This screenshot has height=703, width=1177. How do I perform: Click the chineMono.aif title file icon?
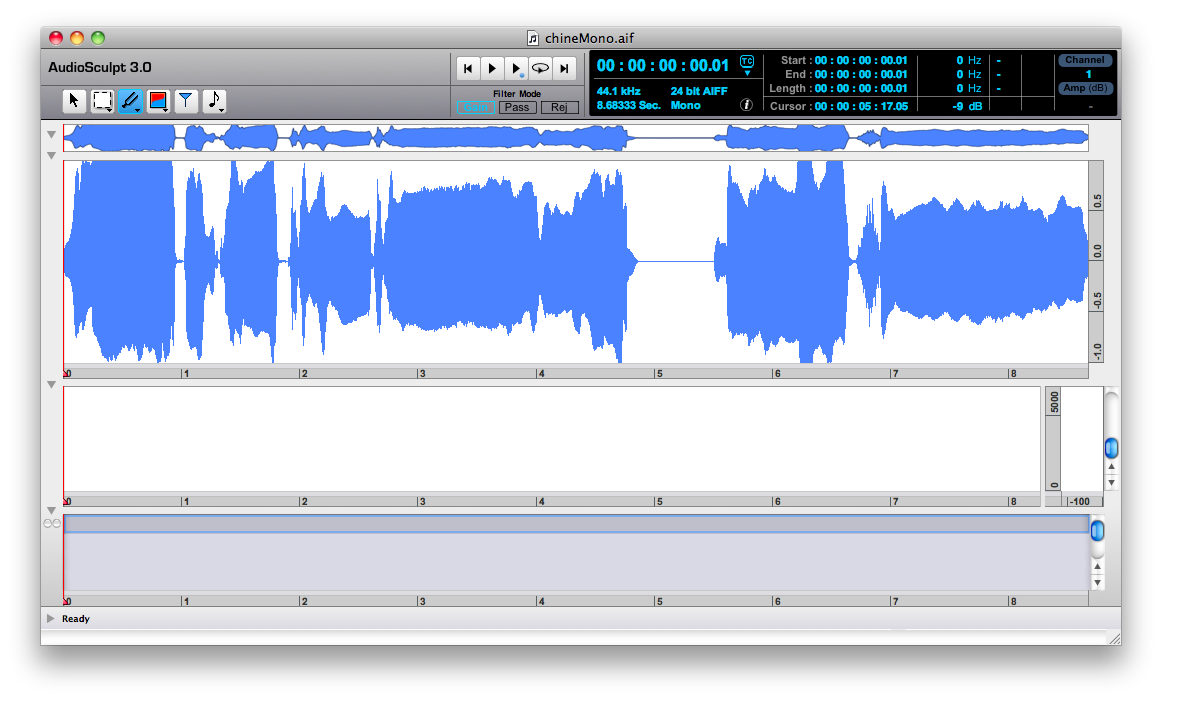[x=532, y=38]
